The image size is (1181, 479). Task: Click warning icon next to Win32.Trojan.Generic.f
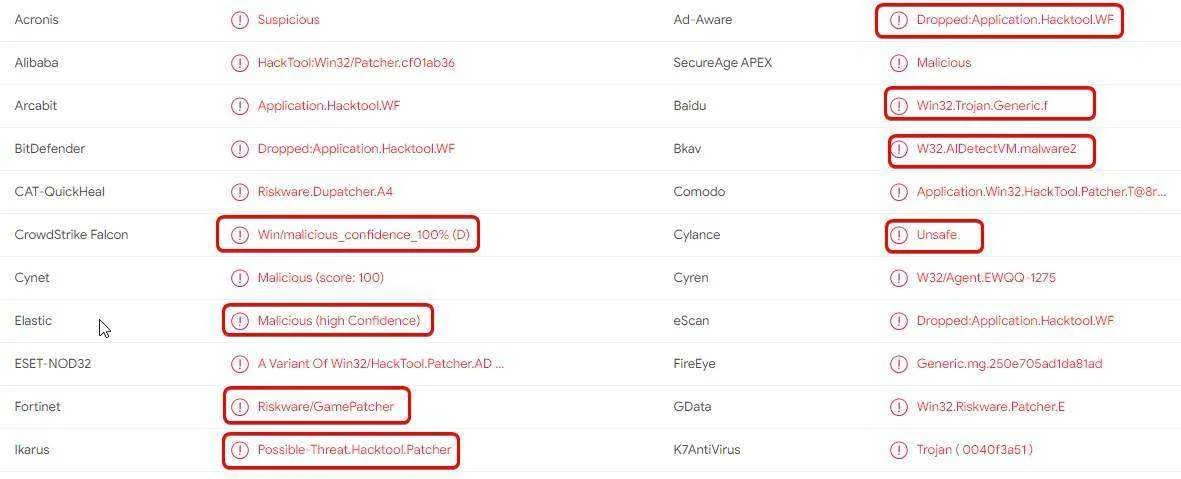point(899,105)
